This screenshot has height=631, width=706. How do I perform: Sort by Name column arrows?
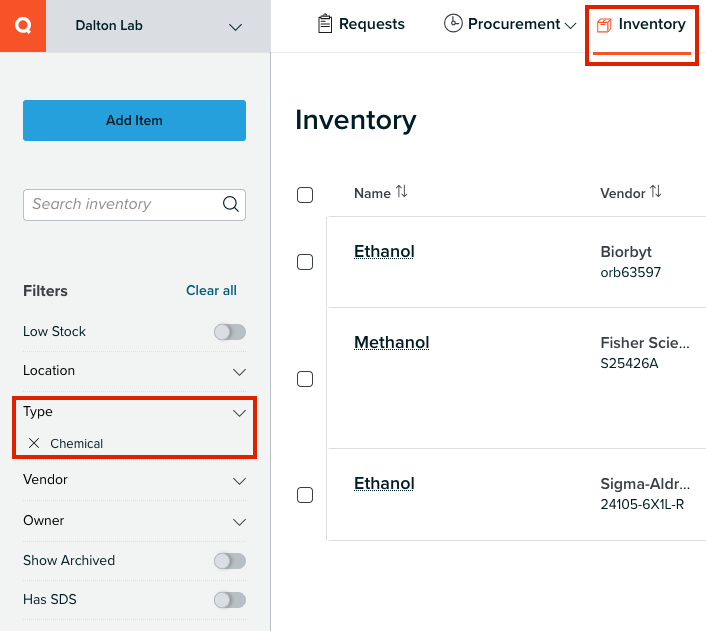(x=402, y=192)
